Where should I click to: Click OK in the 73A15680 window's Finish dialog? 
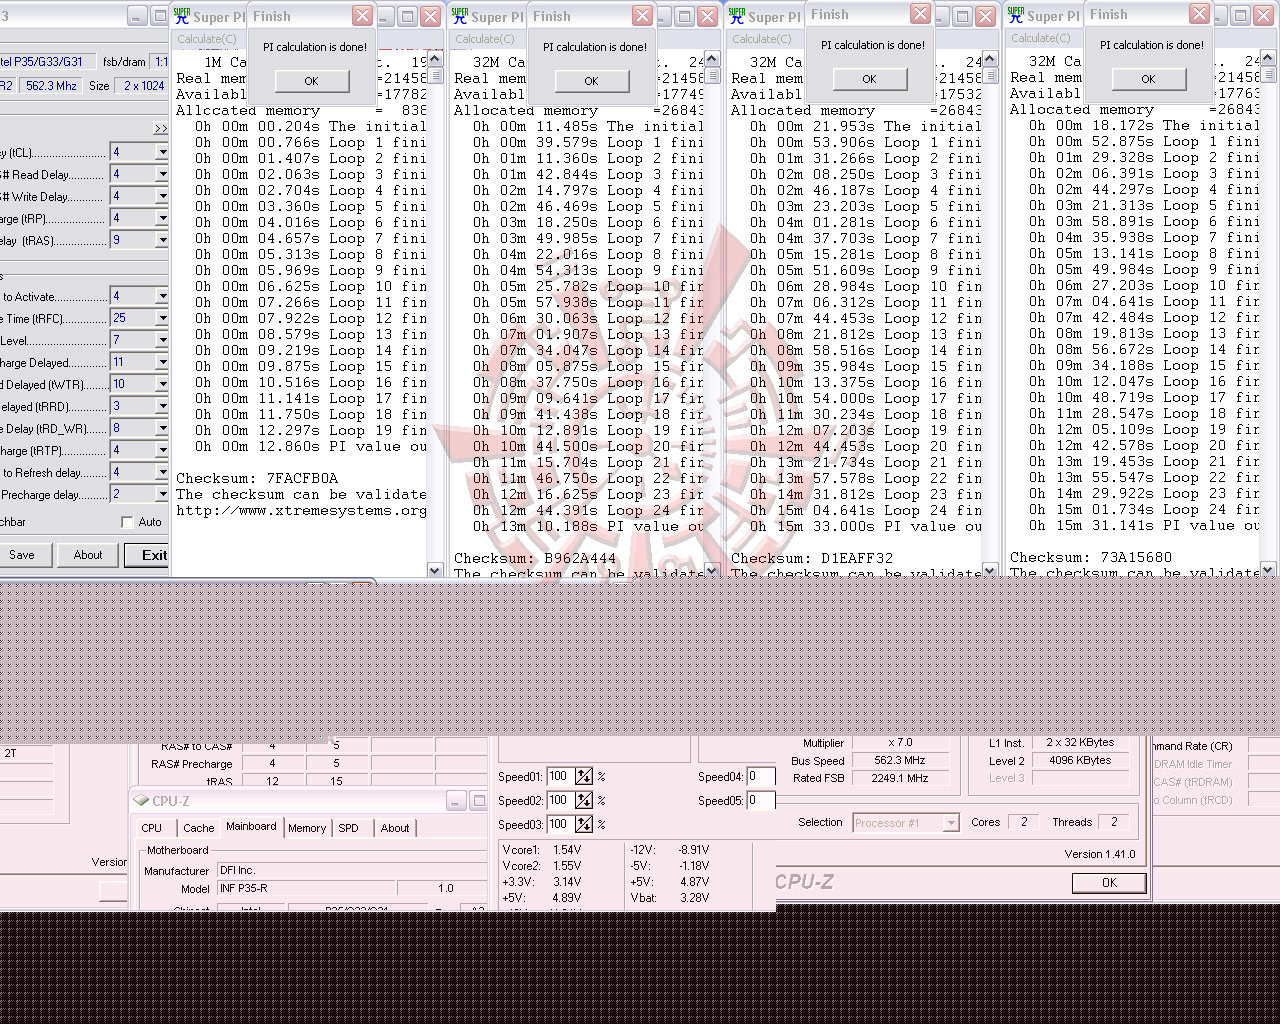[1148, 79]
